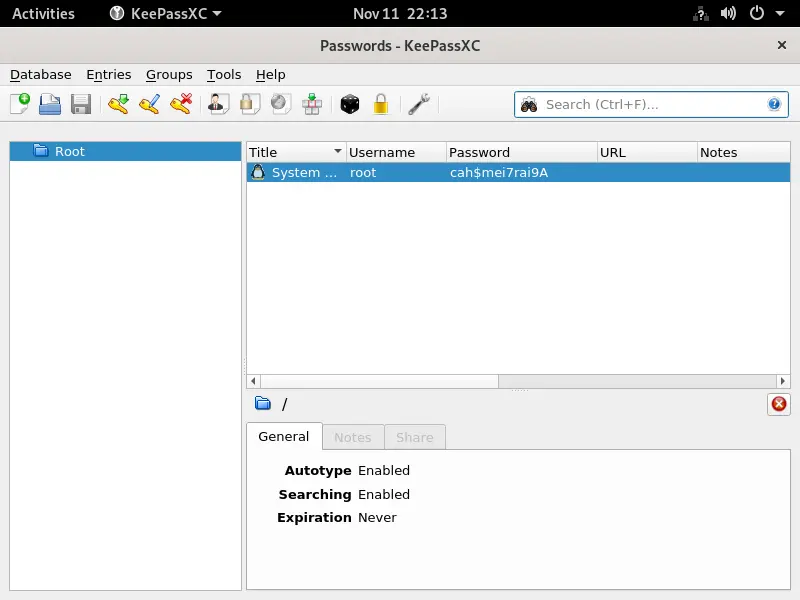The width and height of the screenshot is (800, 600).
Task: Select the Root group in tree
Action: click(70, 151)
